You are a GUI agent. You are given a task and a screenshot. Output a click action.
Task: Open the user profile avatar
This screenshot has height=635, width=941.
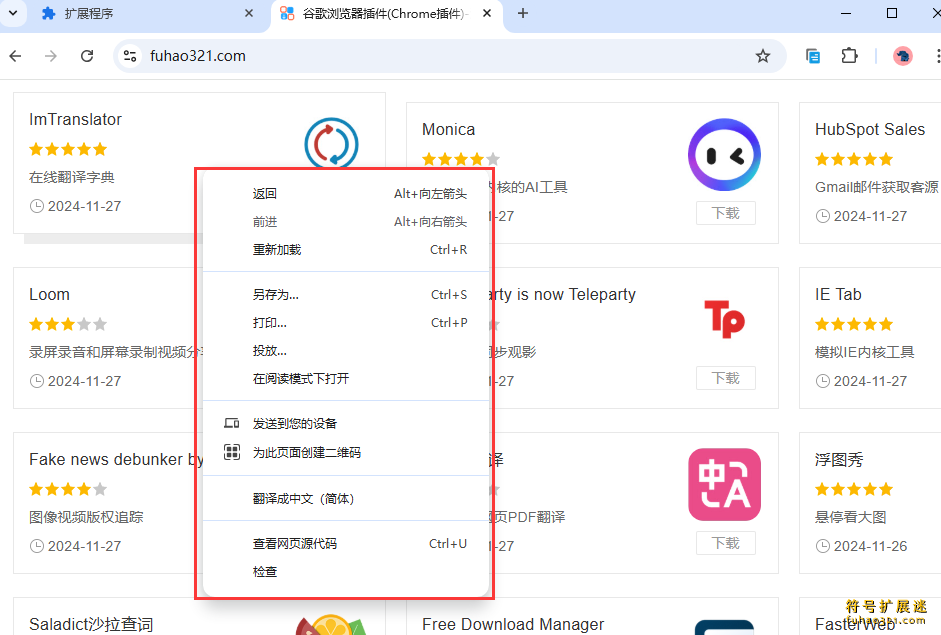(x=903, y=56)
